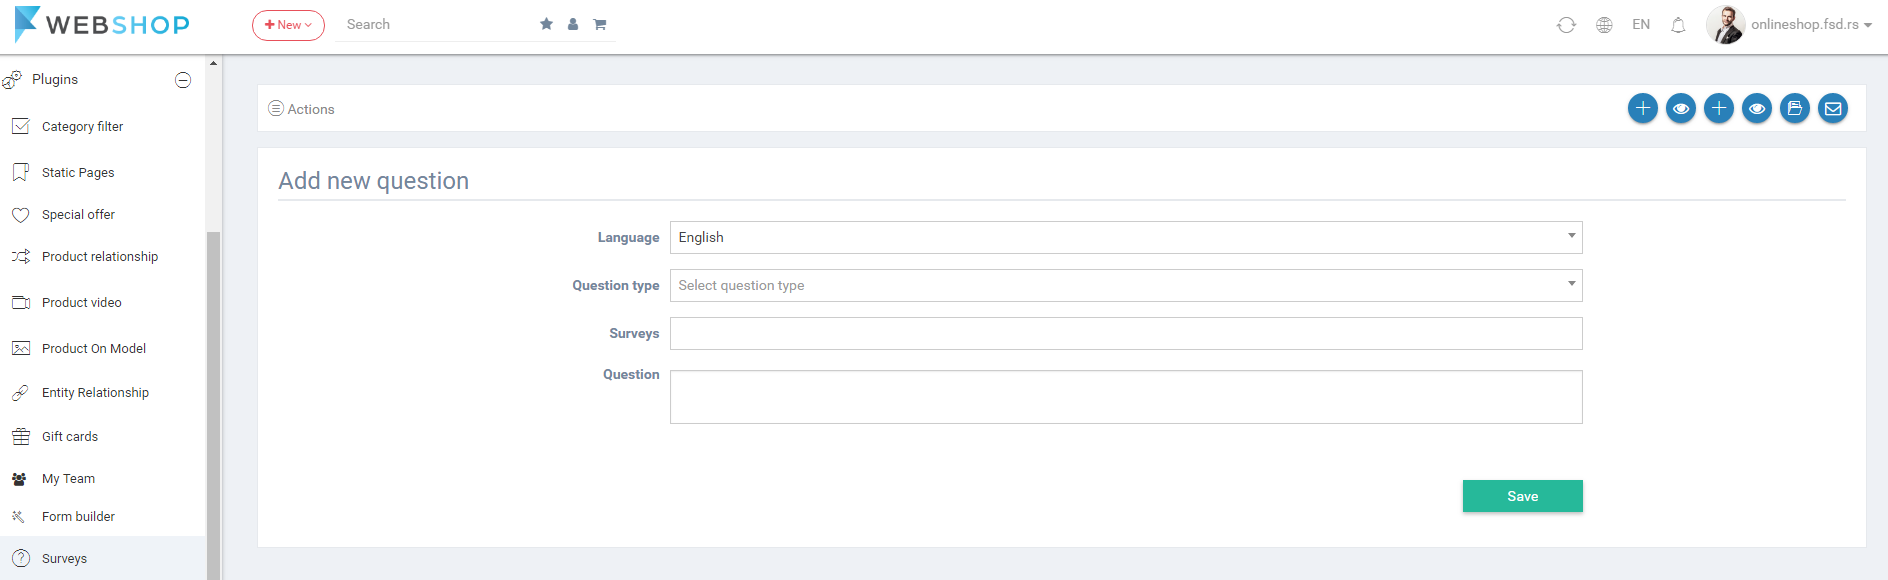Viewport: 1888px width, 580px height.
Task: Open My Team plugin
Action: point(68,478)
